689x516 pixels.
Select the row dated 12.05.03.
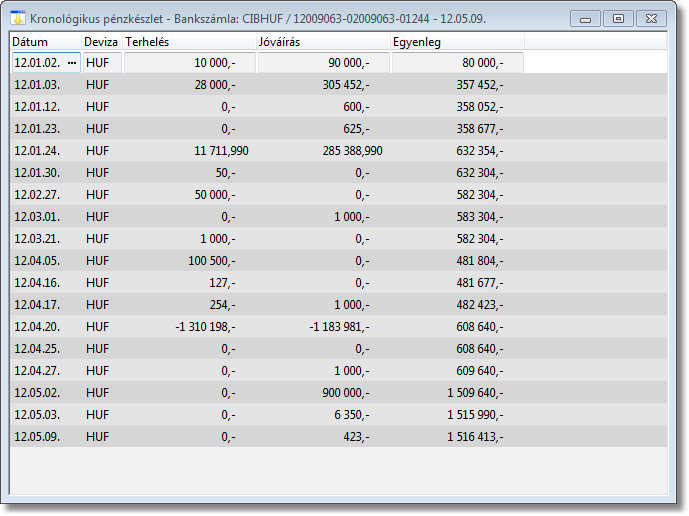338,414
